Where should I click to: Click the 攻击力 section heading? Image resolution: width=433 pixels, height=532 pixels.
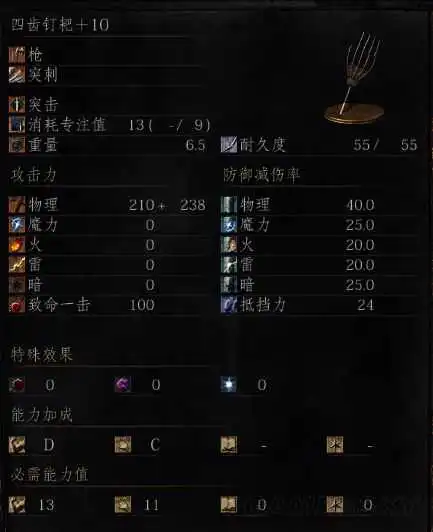pos(33,175)
